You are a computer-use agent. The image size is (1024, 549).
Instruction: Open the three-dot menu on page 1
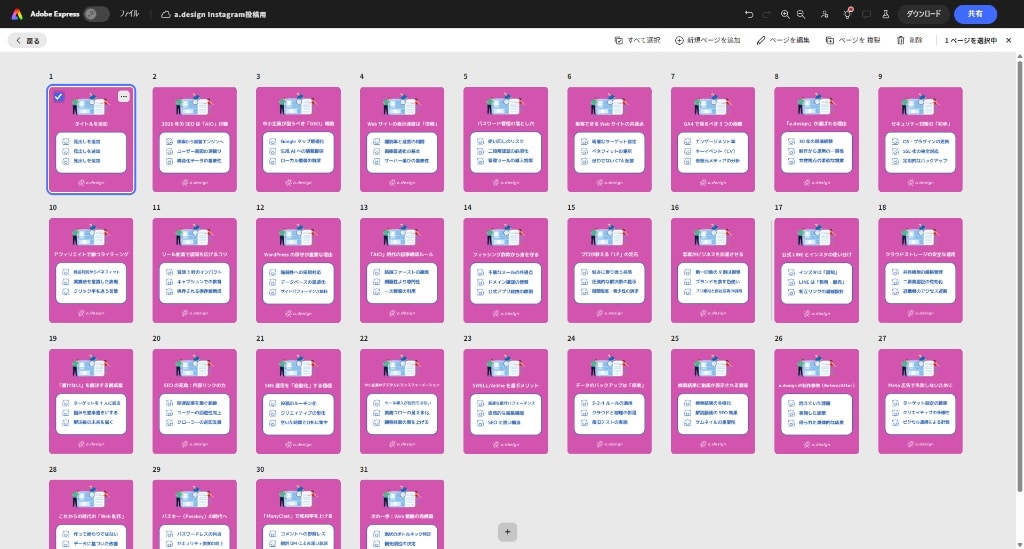(x=123, y=97)
